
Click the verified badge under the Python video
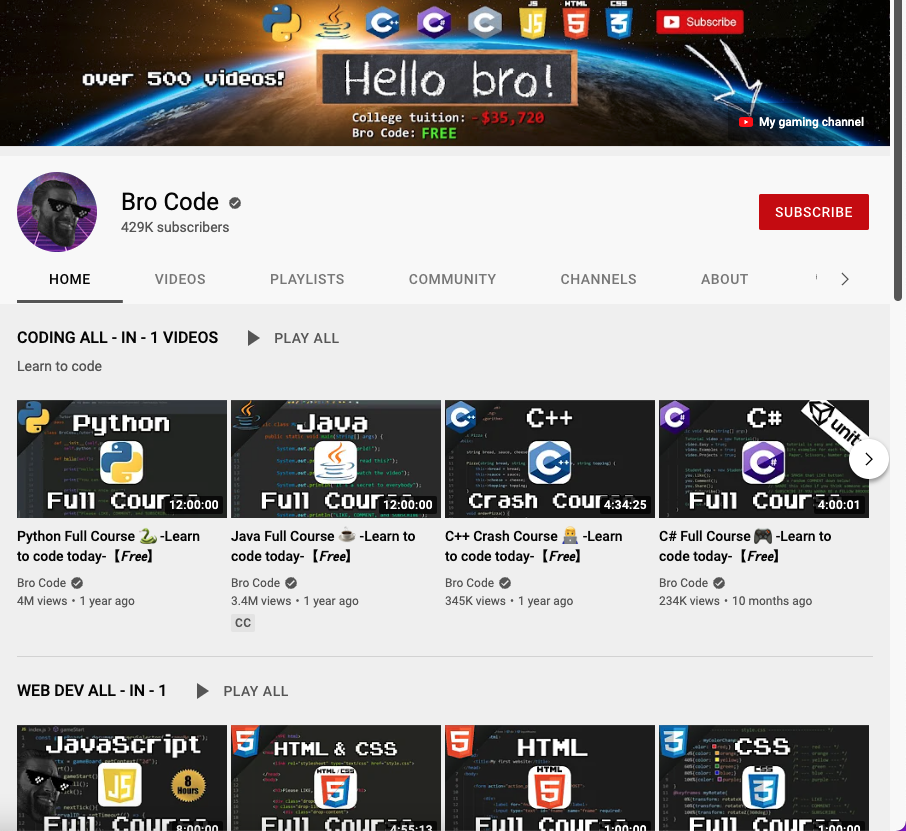coord(77,583)
